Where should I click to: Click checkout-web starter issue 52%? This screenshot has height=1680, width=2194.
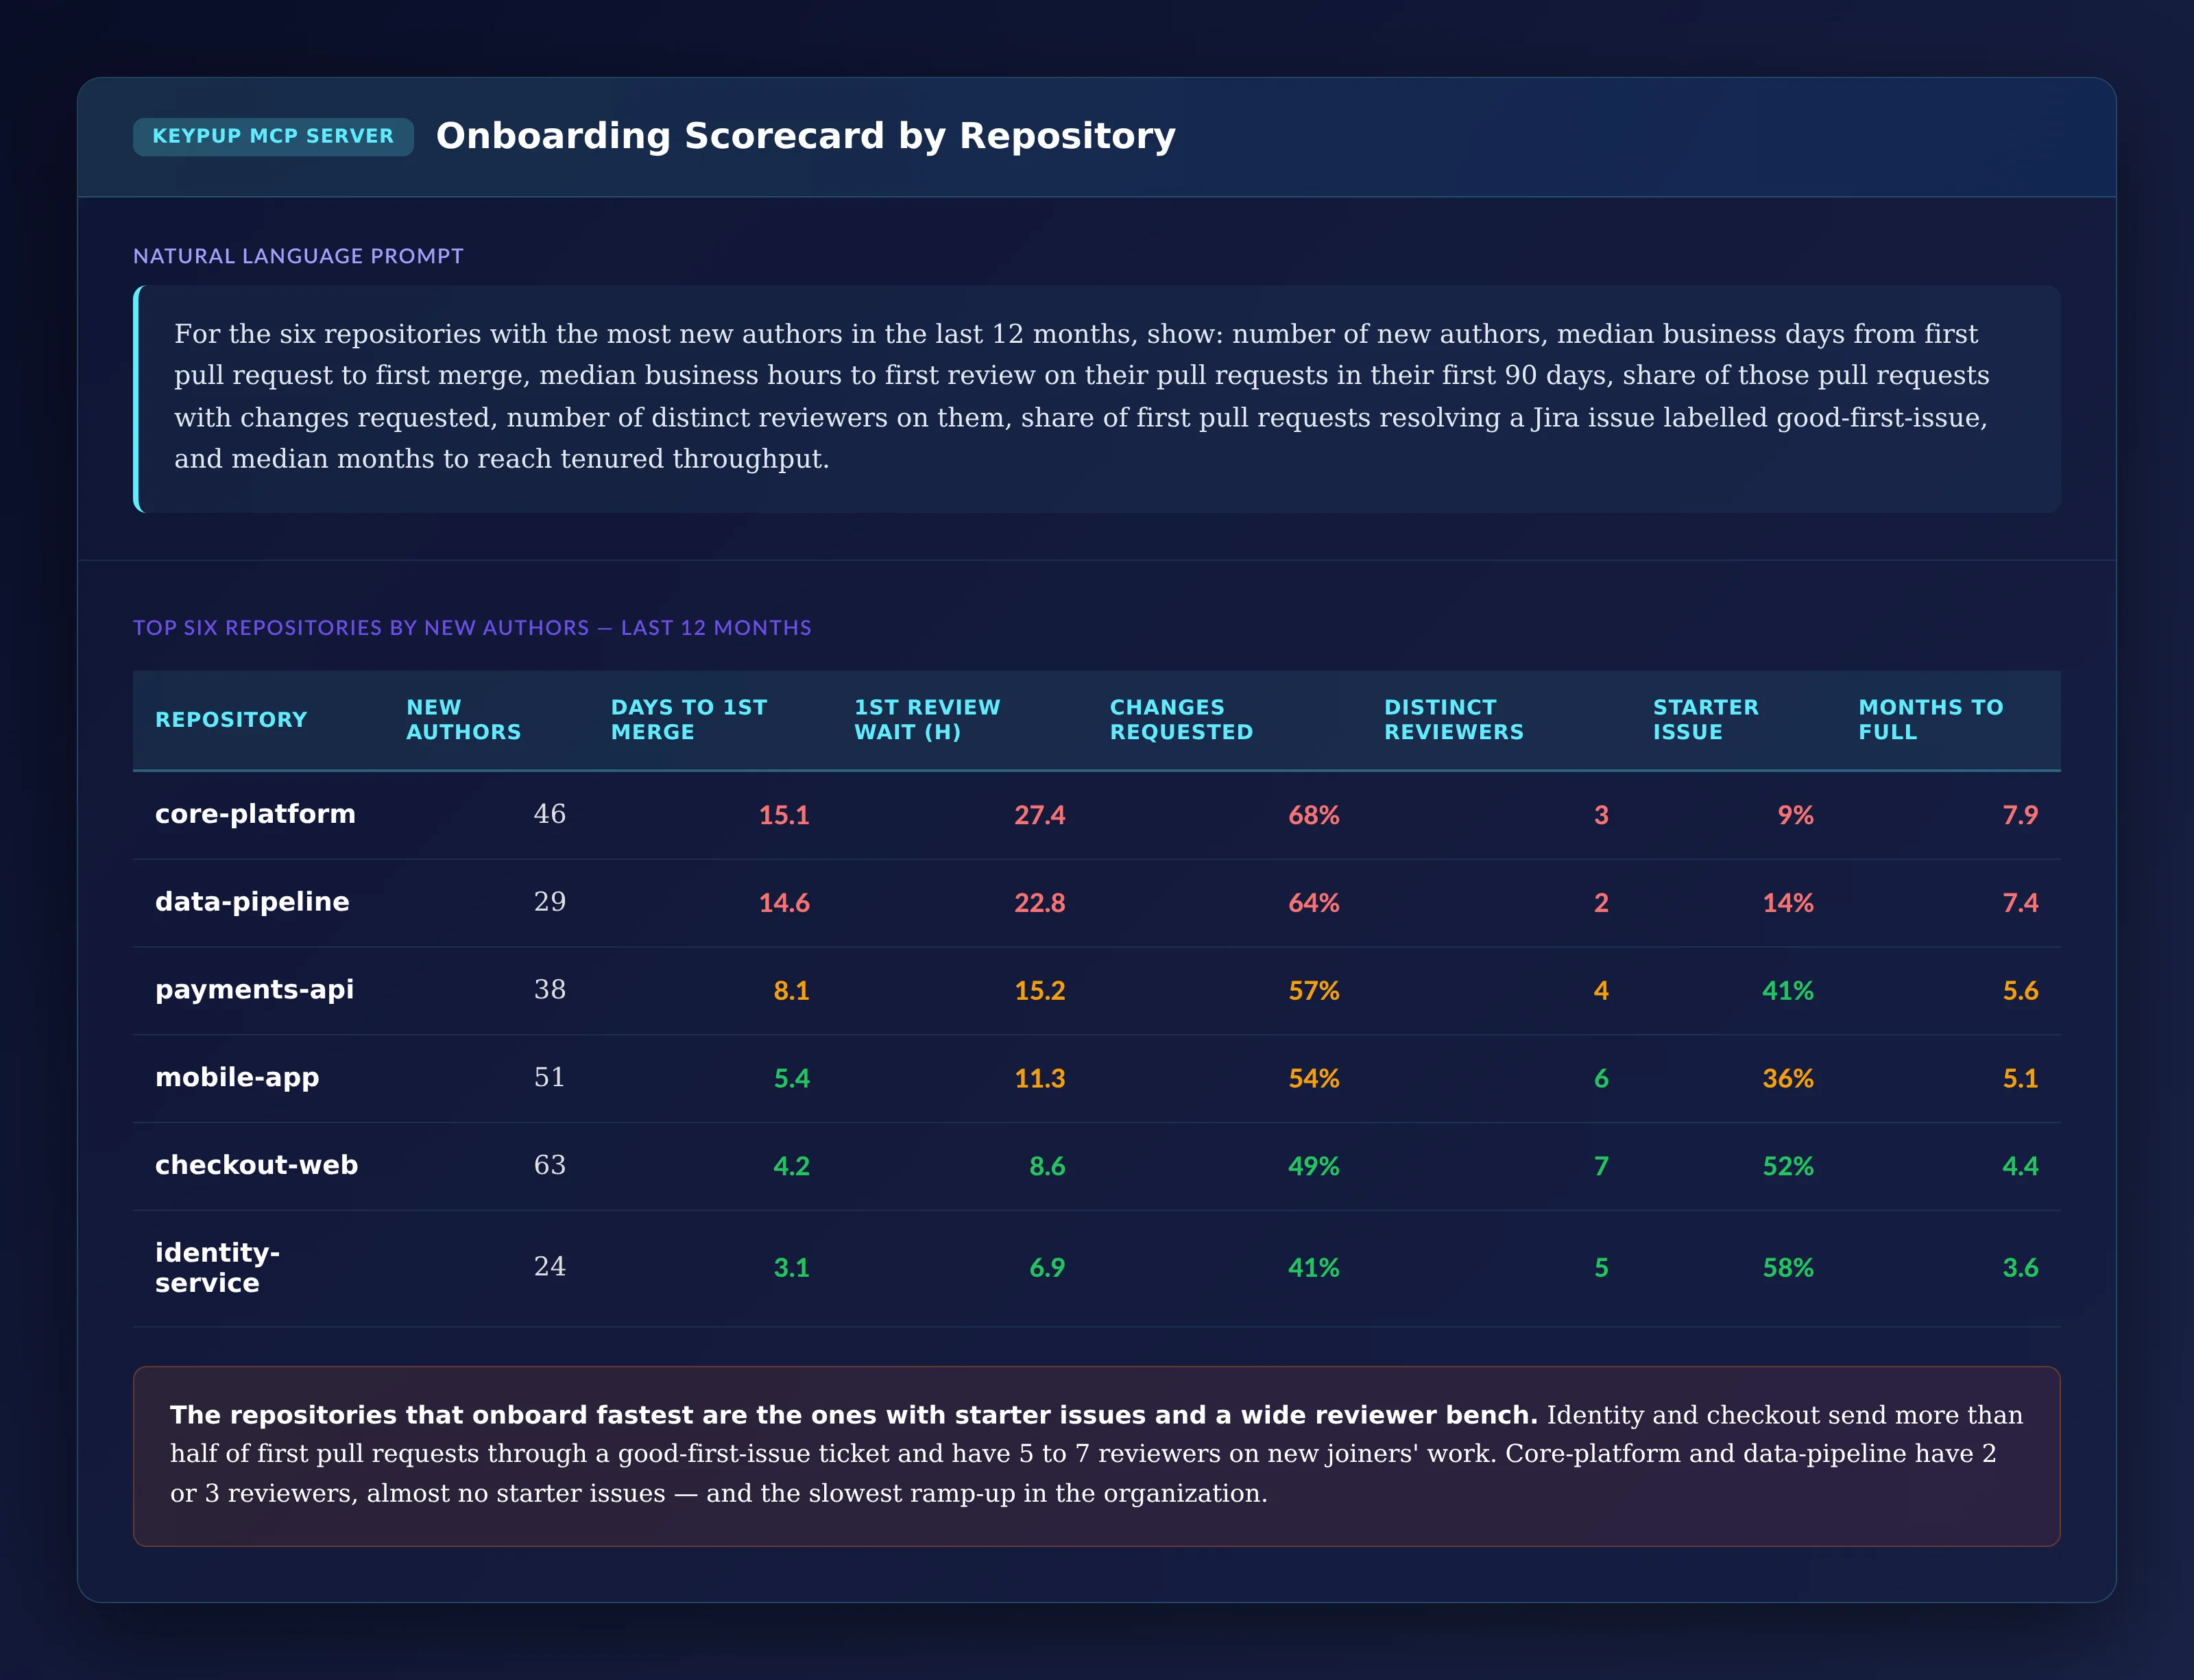[x=1788, y=1166]
